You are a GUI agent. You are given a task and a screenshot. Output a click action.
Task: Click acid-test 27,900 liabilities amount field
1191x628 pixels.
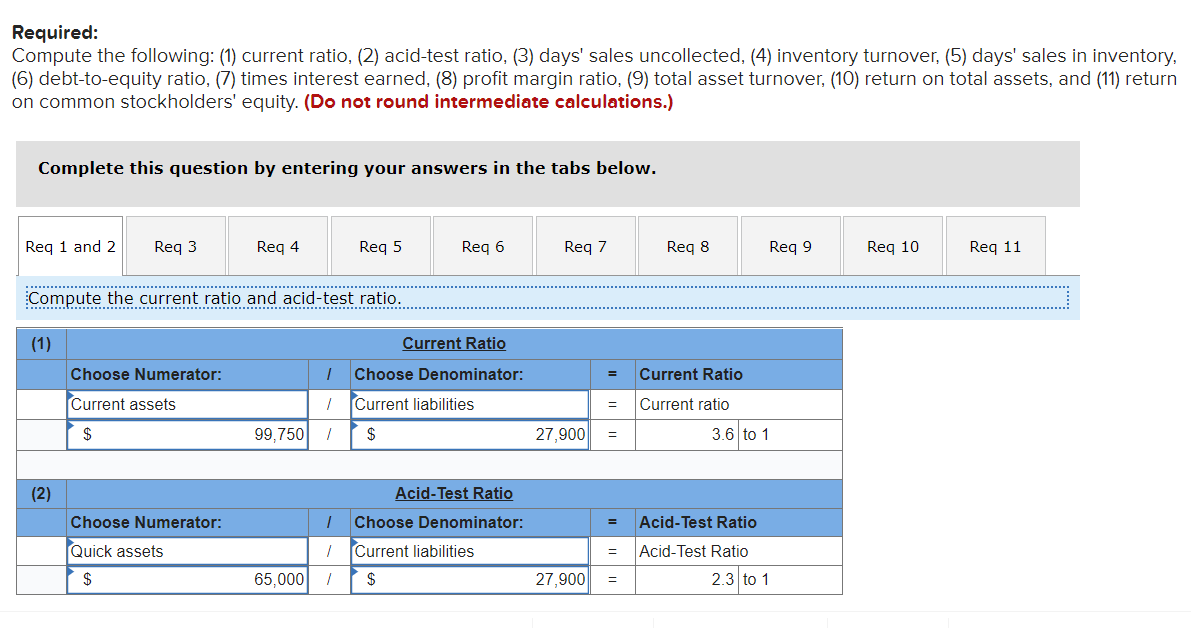(470, 579)
